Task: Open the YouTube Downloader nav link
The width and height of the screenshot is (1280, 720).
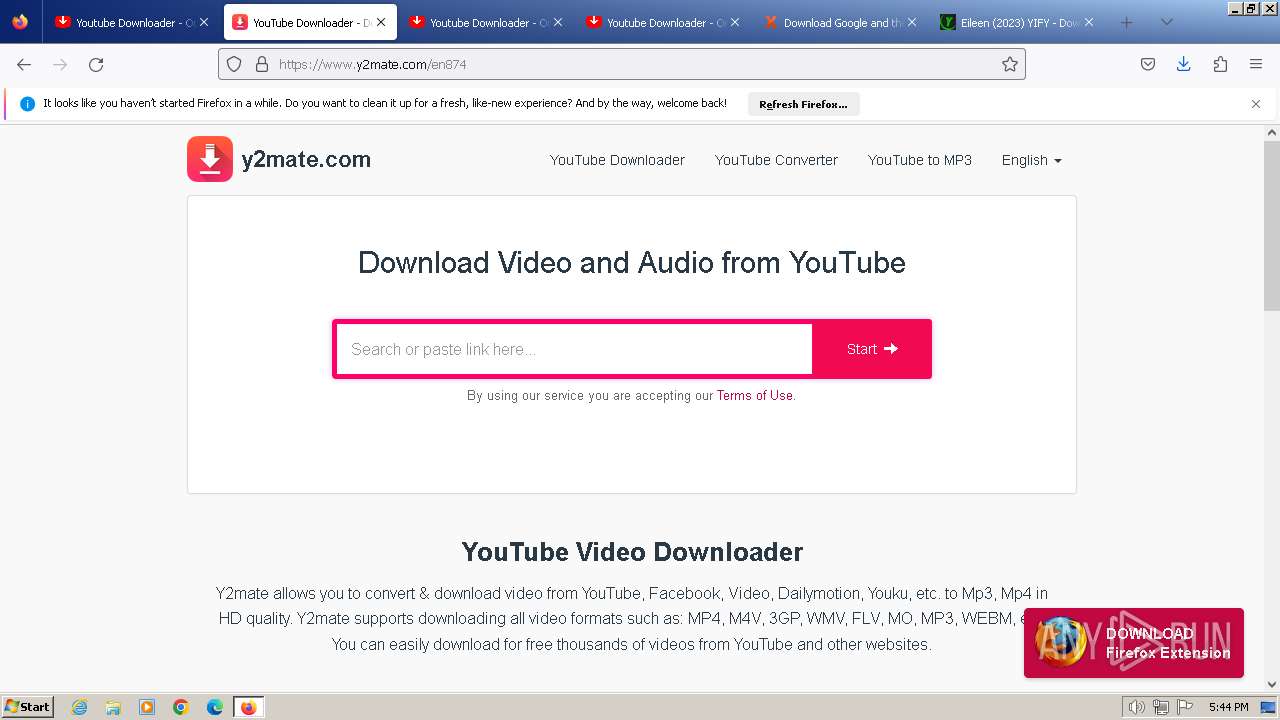Action: [x=617, y=160]
